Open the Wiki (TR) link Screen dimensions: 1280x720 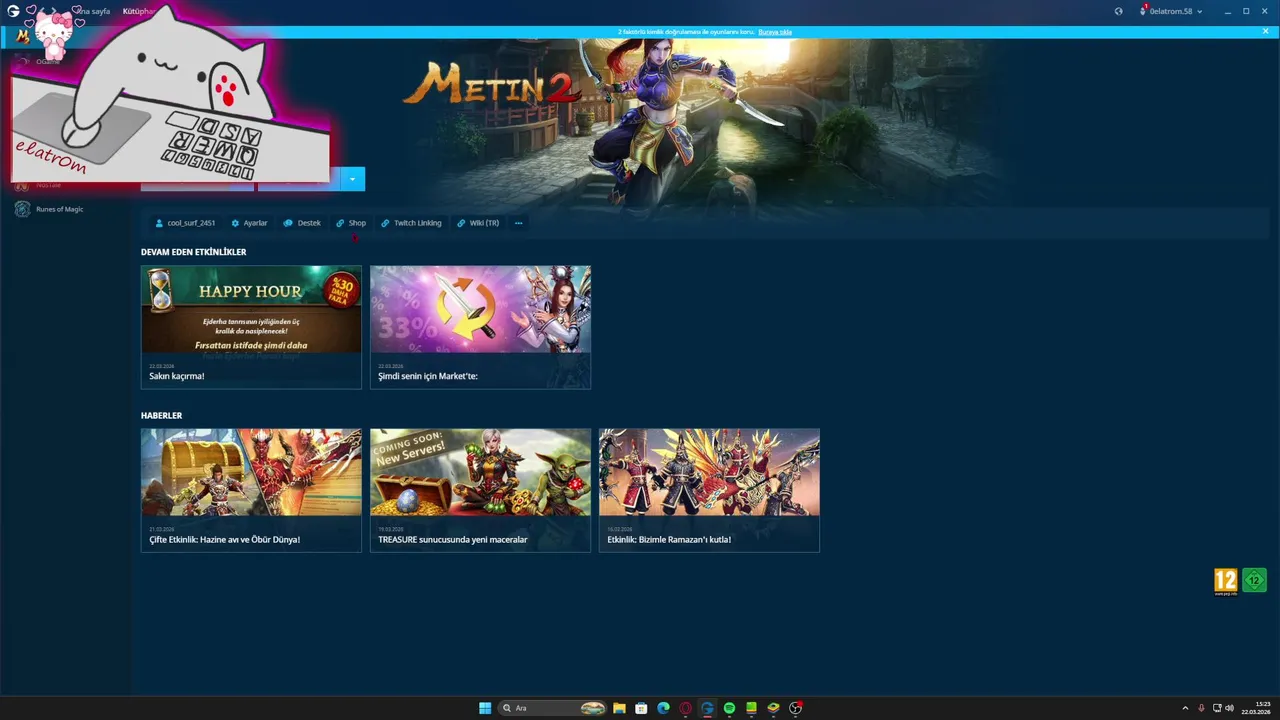tap(478, 223)
